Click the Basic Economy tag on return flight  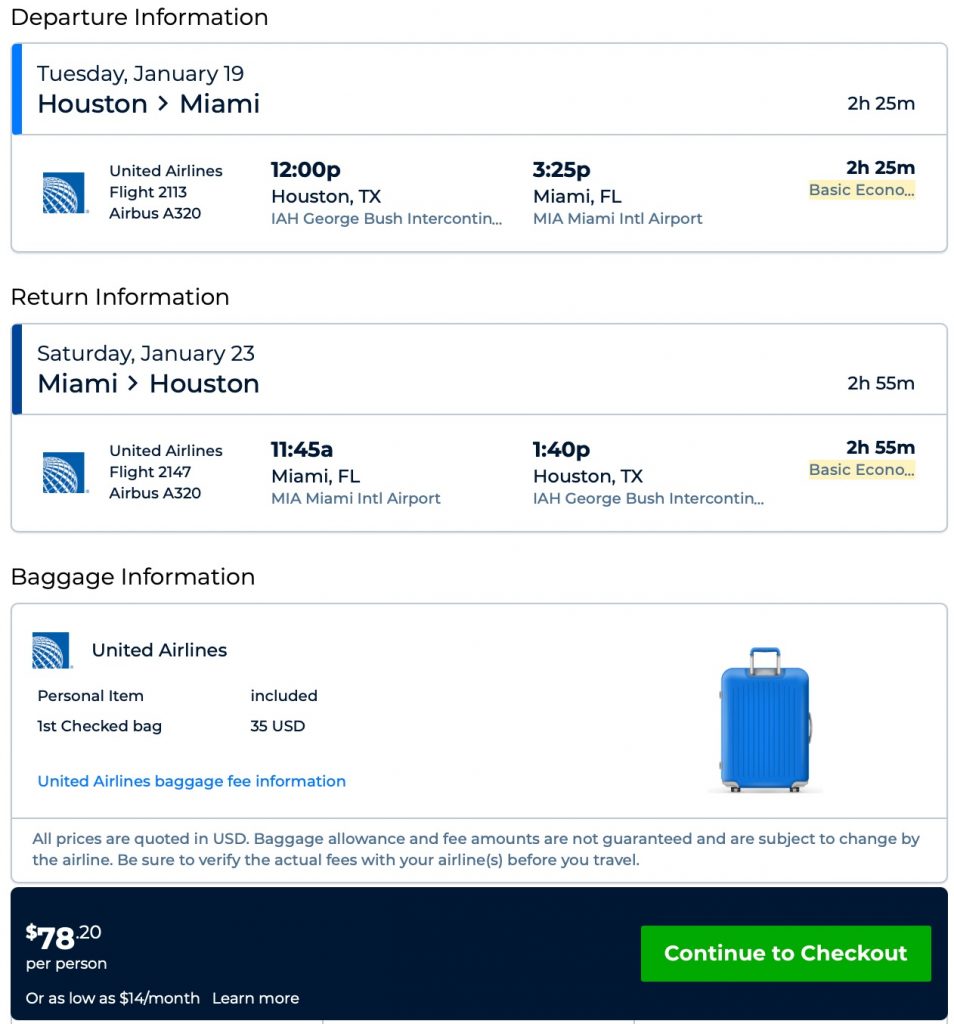coord(861,470)
